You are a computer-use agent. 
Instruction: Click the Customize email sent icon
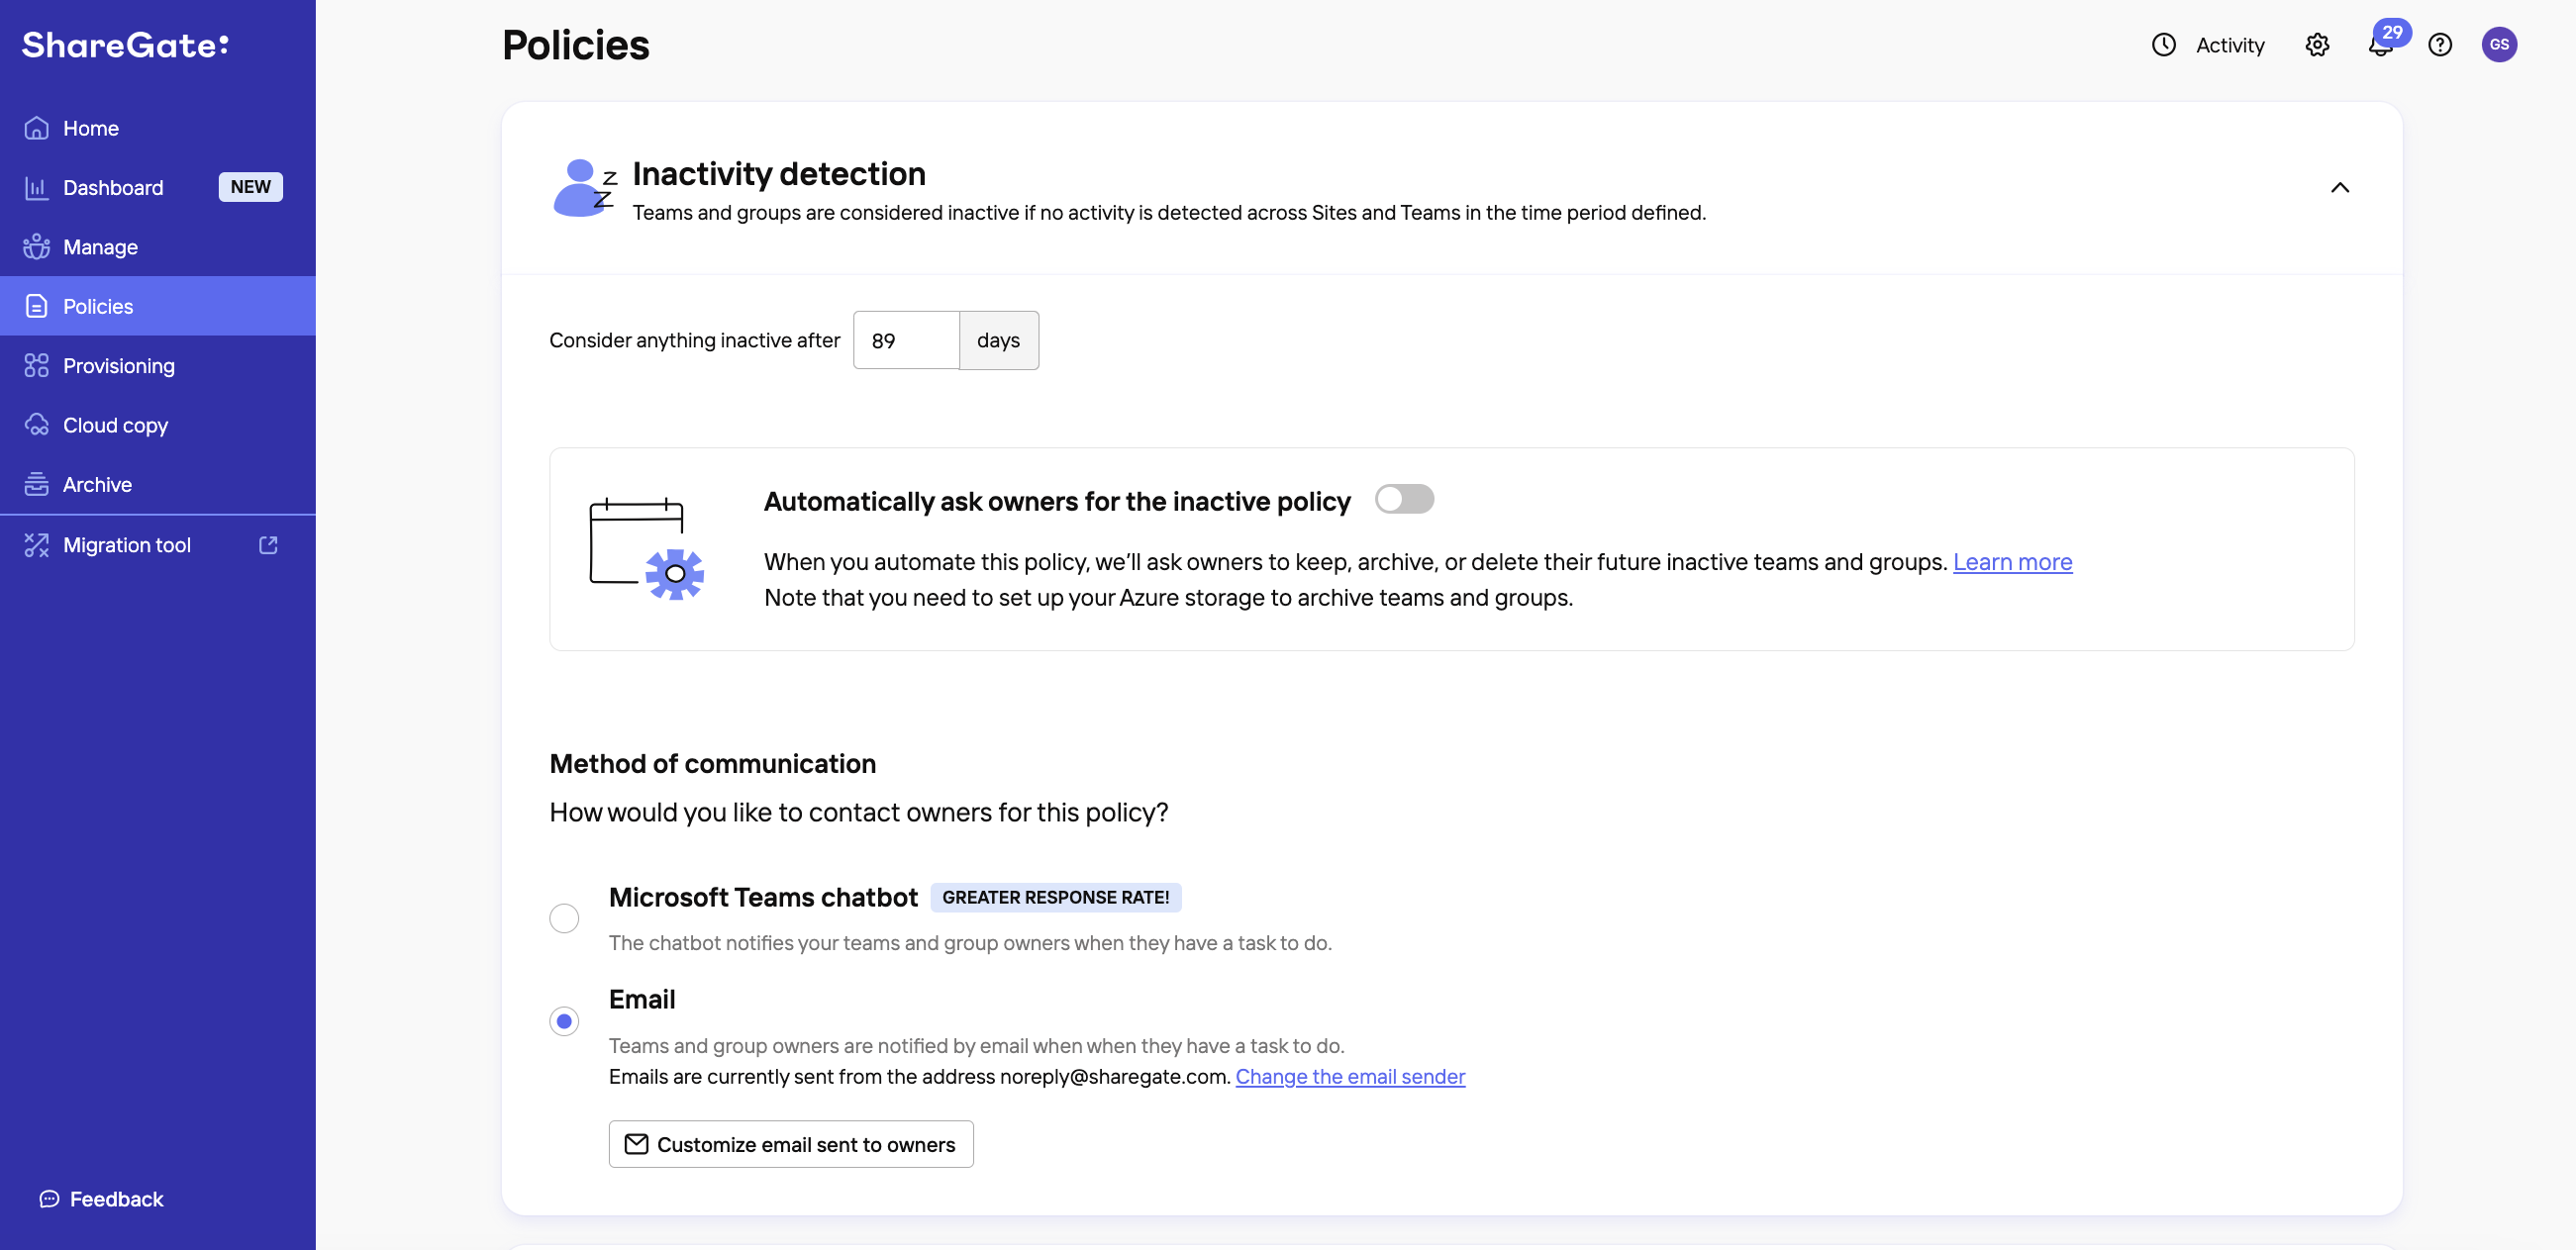(x=636, y=1143)
